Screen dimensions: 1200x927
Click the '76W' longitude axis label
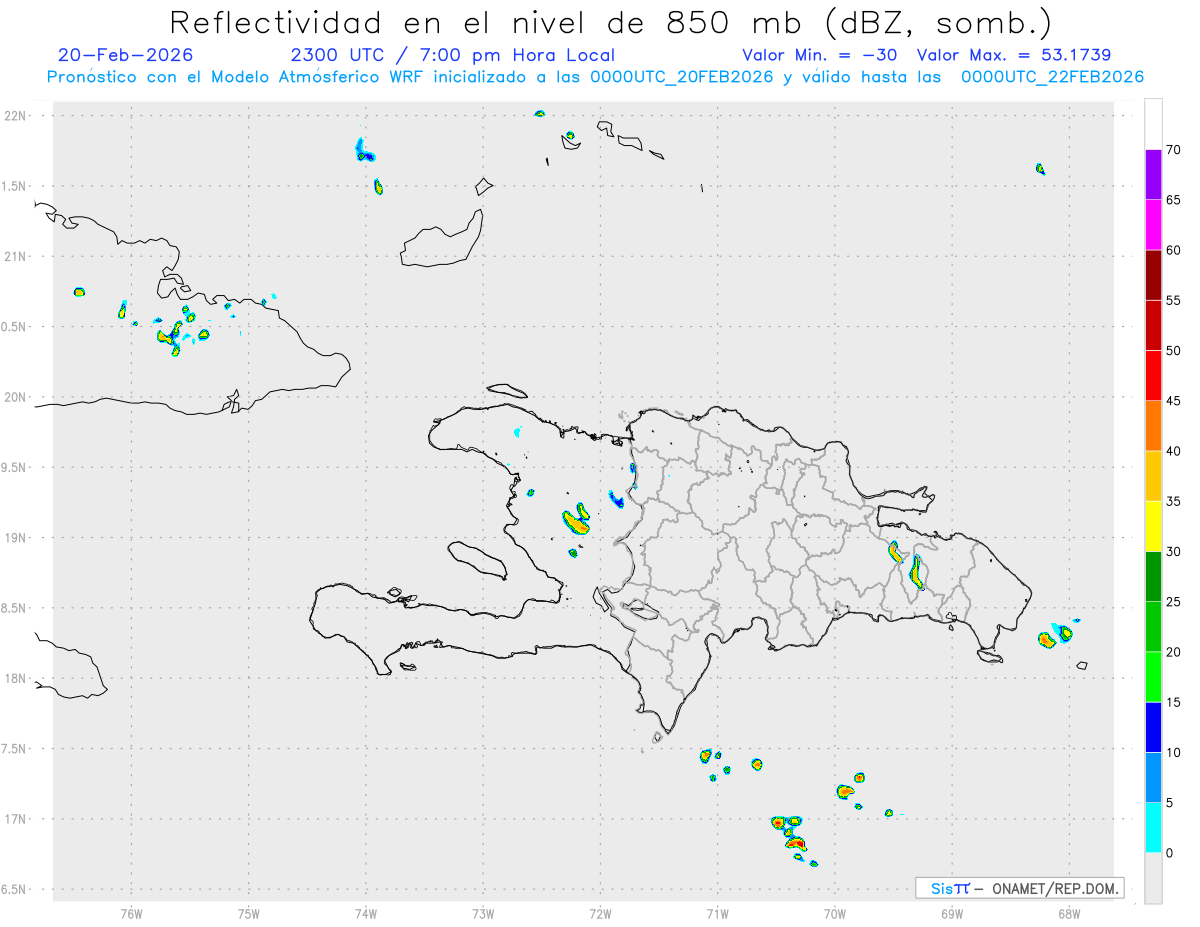point(131,912)
